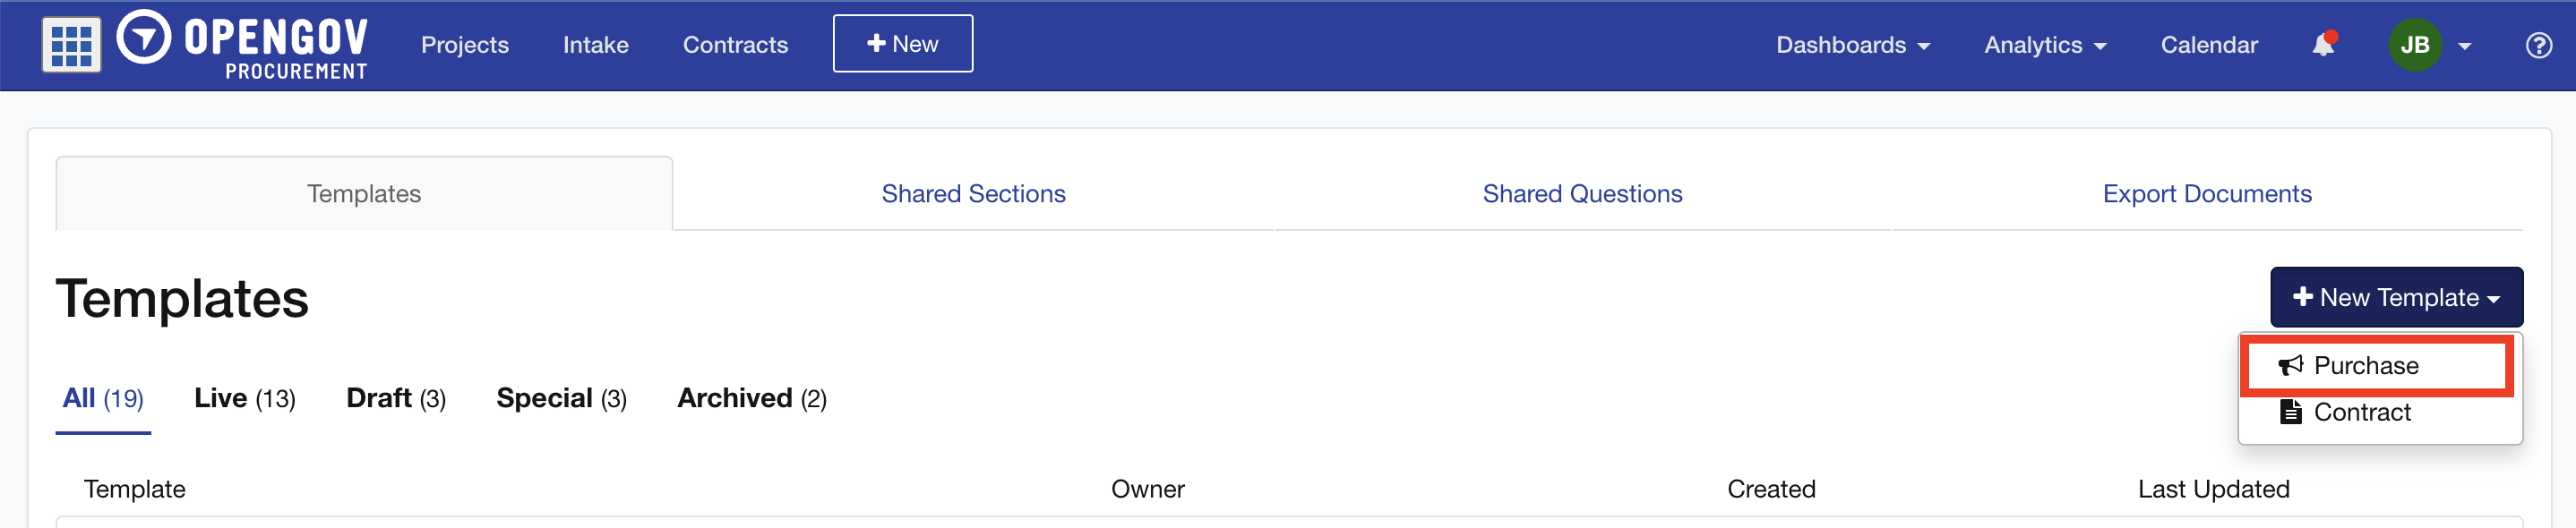Image resolution: width=2576 pixels, height=528 pixels.
Task: Click the JB user avatar
Action: 2414,45
